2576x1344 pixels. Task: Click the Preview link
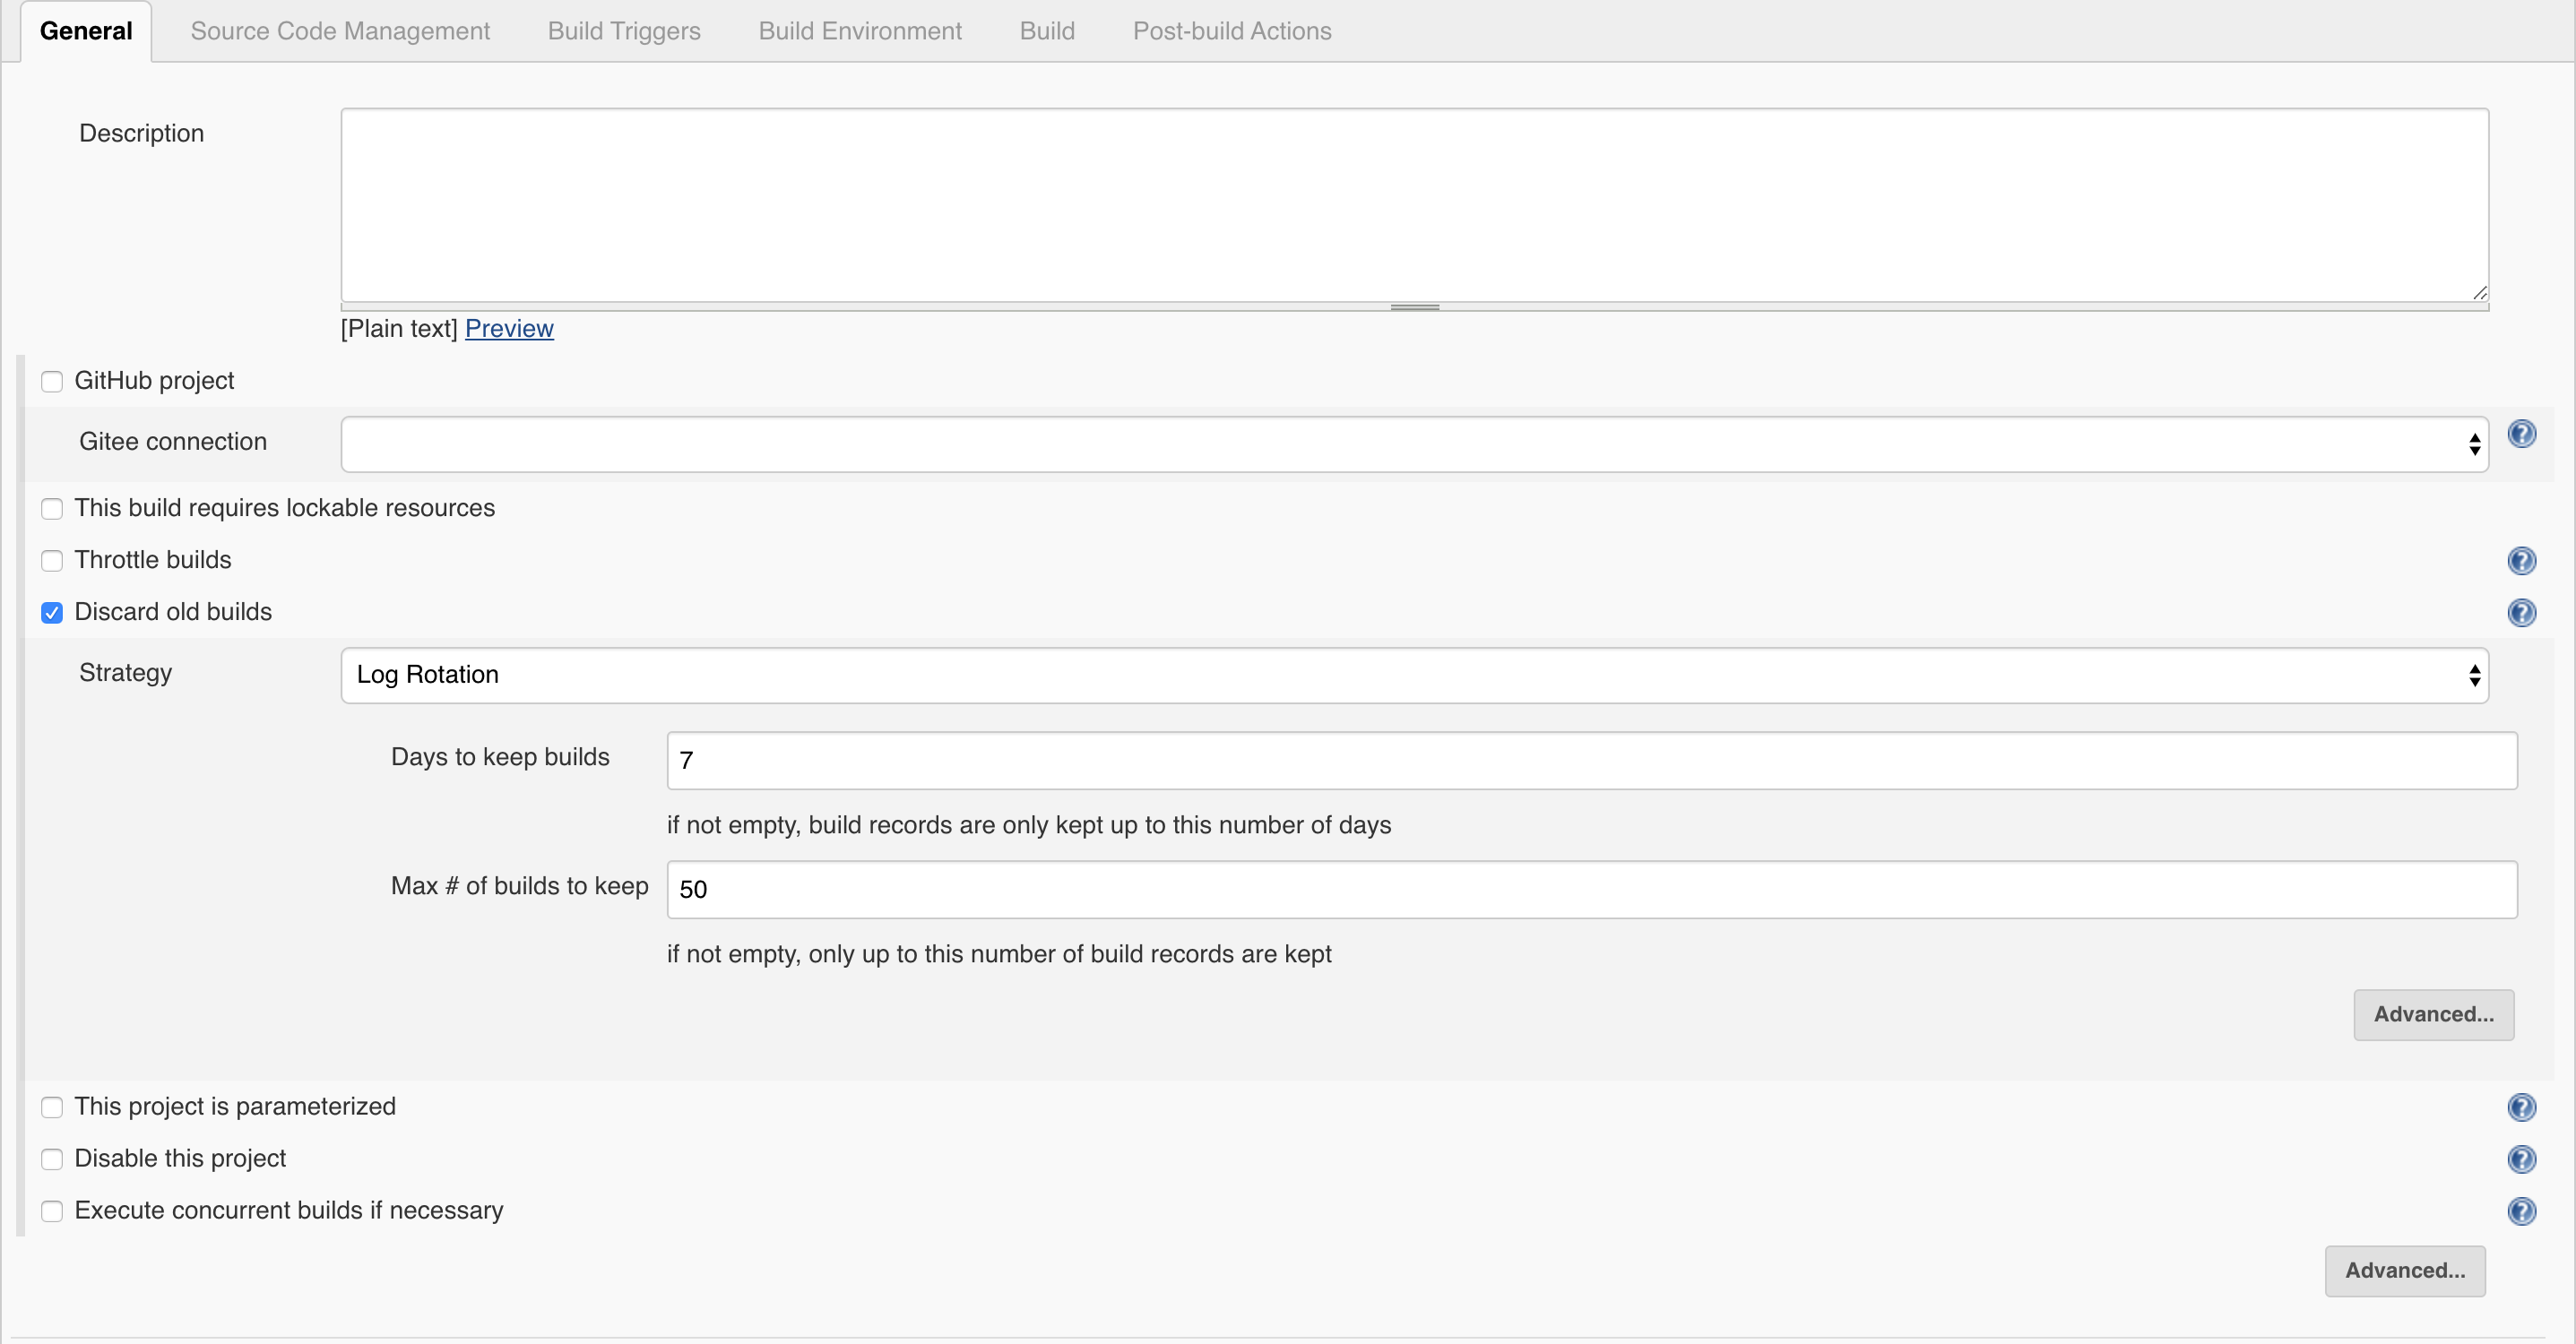click(x=509, y=329)
